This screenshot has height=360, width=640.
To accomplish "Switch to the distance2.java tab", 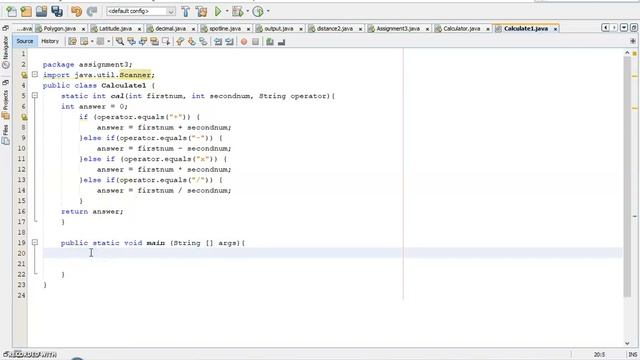I will pos(335,29).
